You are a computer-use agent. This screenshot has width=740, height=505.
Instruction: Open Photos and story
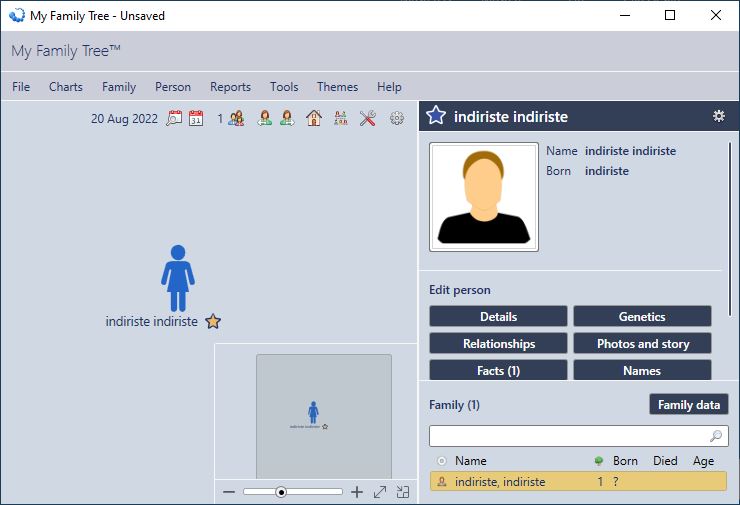642,343
